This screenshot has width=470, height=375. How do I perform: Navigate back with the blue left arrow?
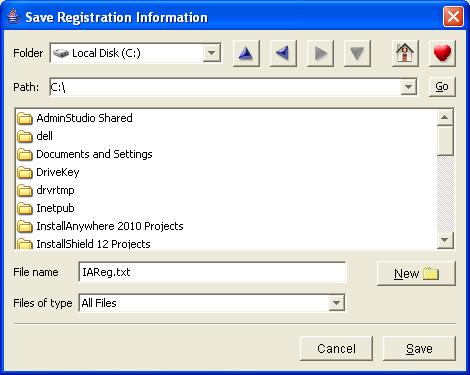point(283,53)
